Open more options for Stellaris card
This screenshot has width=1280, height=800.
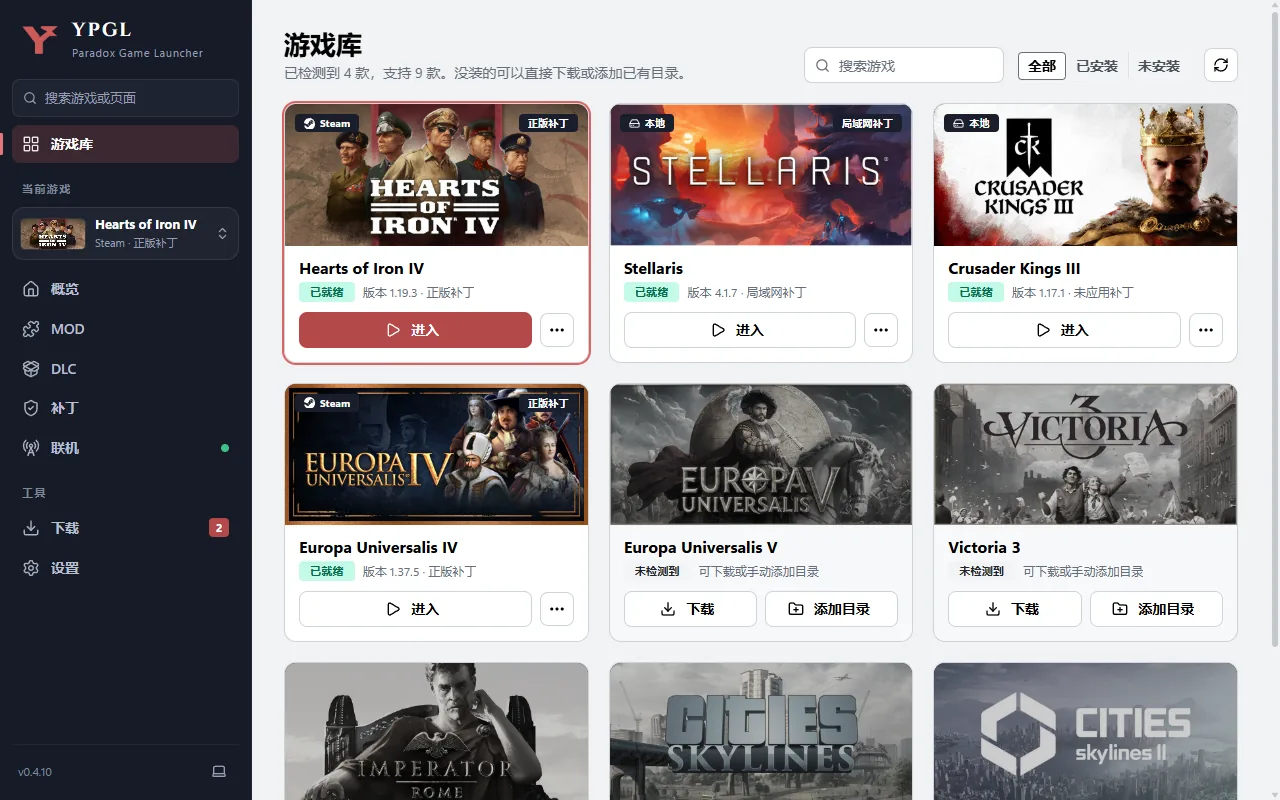click(x=881, y=330)
